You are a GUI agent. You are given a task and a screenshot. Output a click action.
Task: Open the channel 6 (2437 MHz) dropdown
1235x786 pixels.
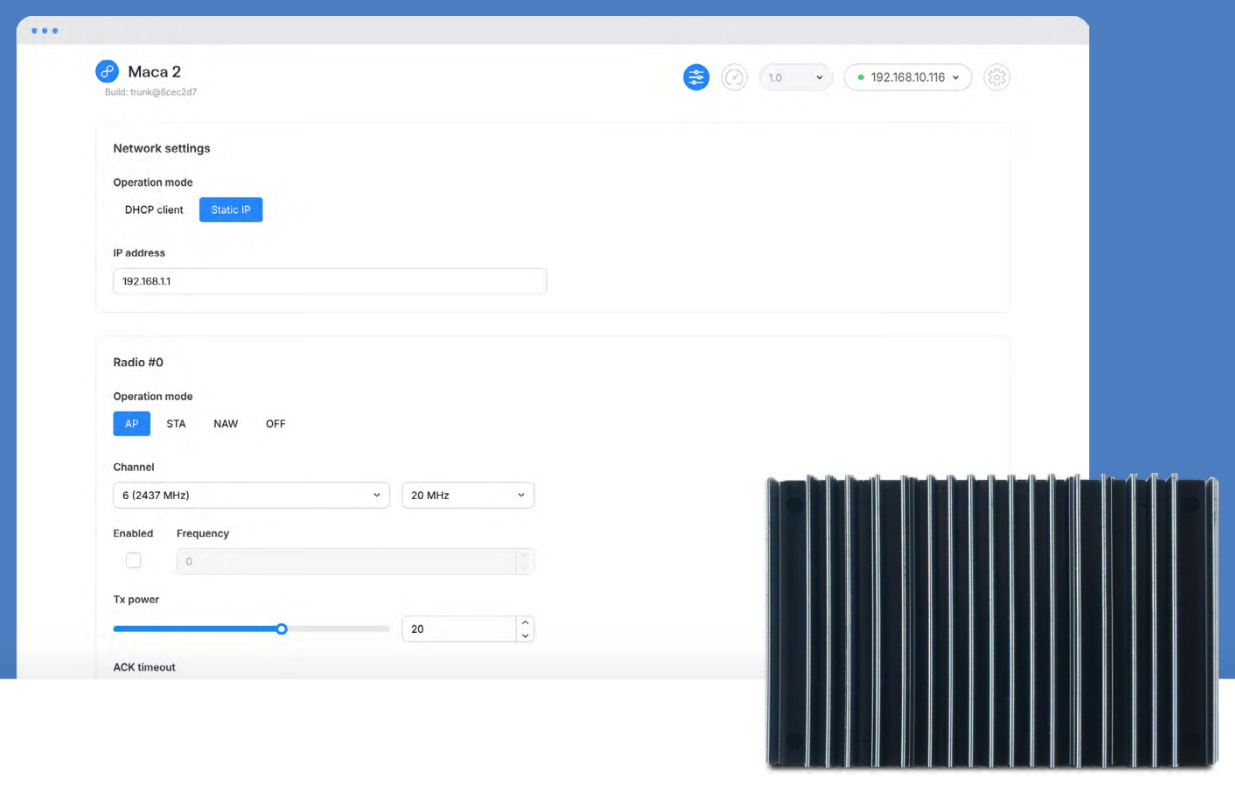[251, 495]
